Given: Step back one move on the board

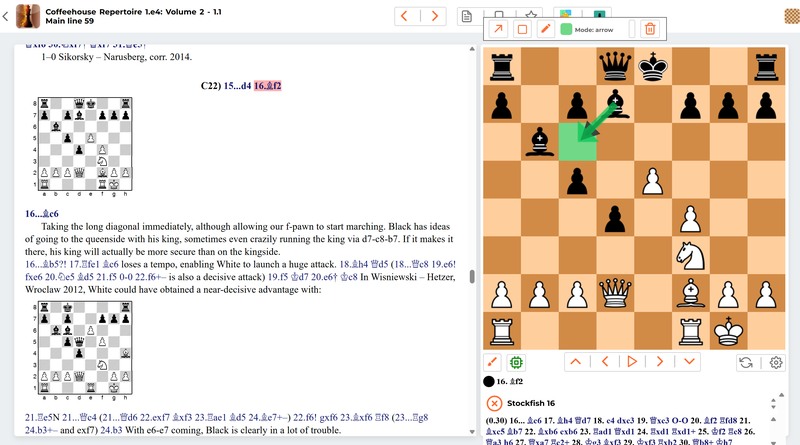Looking at the screenshot, I should (604, 362).
